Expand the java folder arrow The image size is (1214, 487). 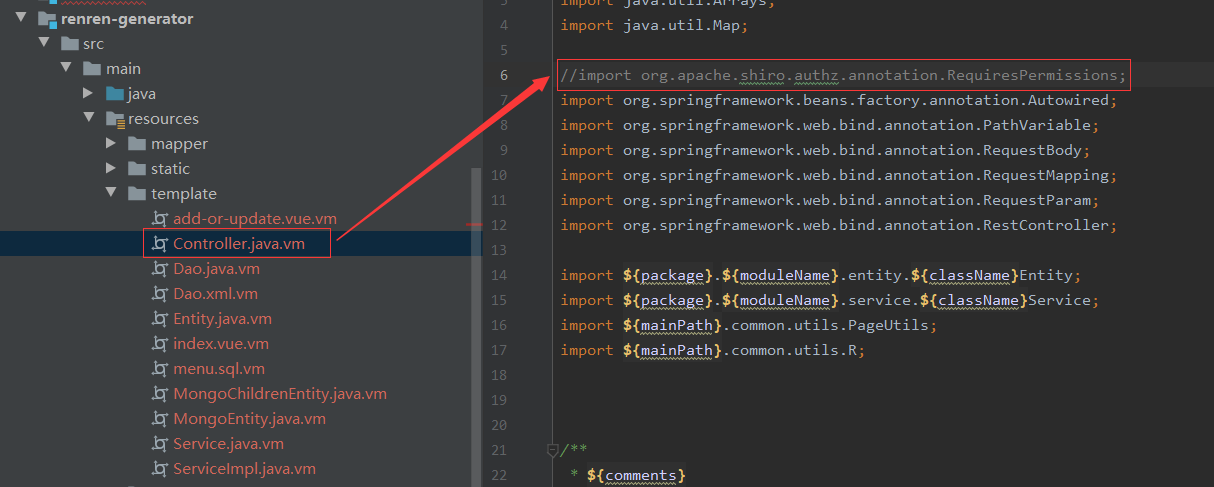click(x=89, y=94)
